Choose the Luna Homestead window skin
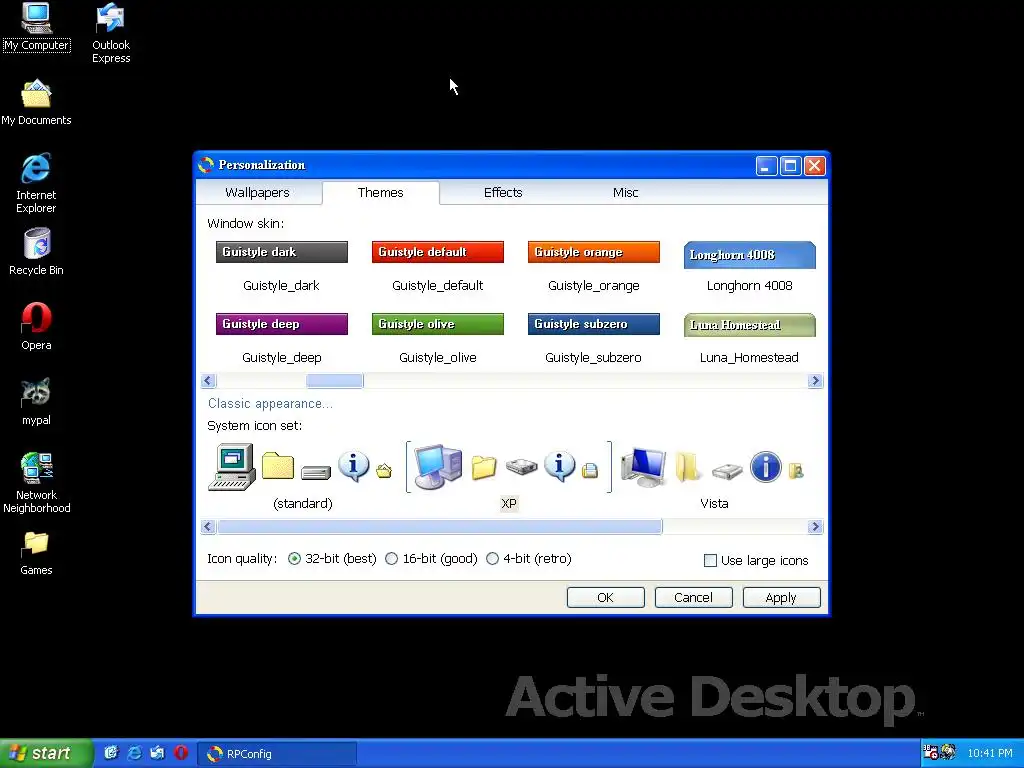1024x768 pixels. pos(750,338)
